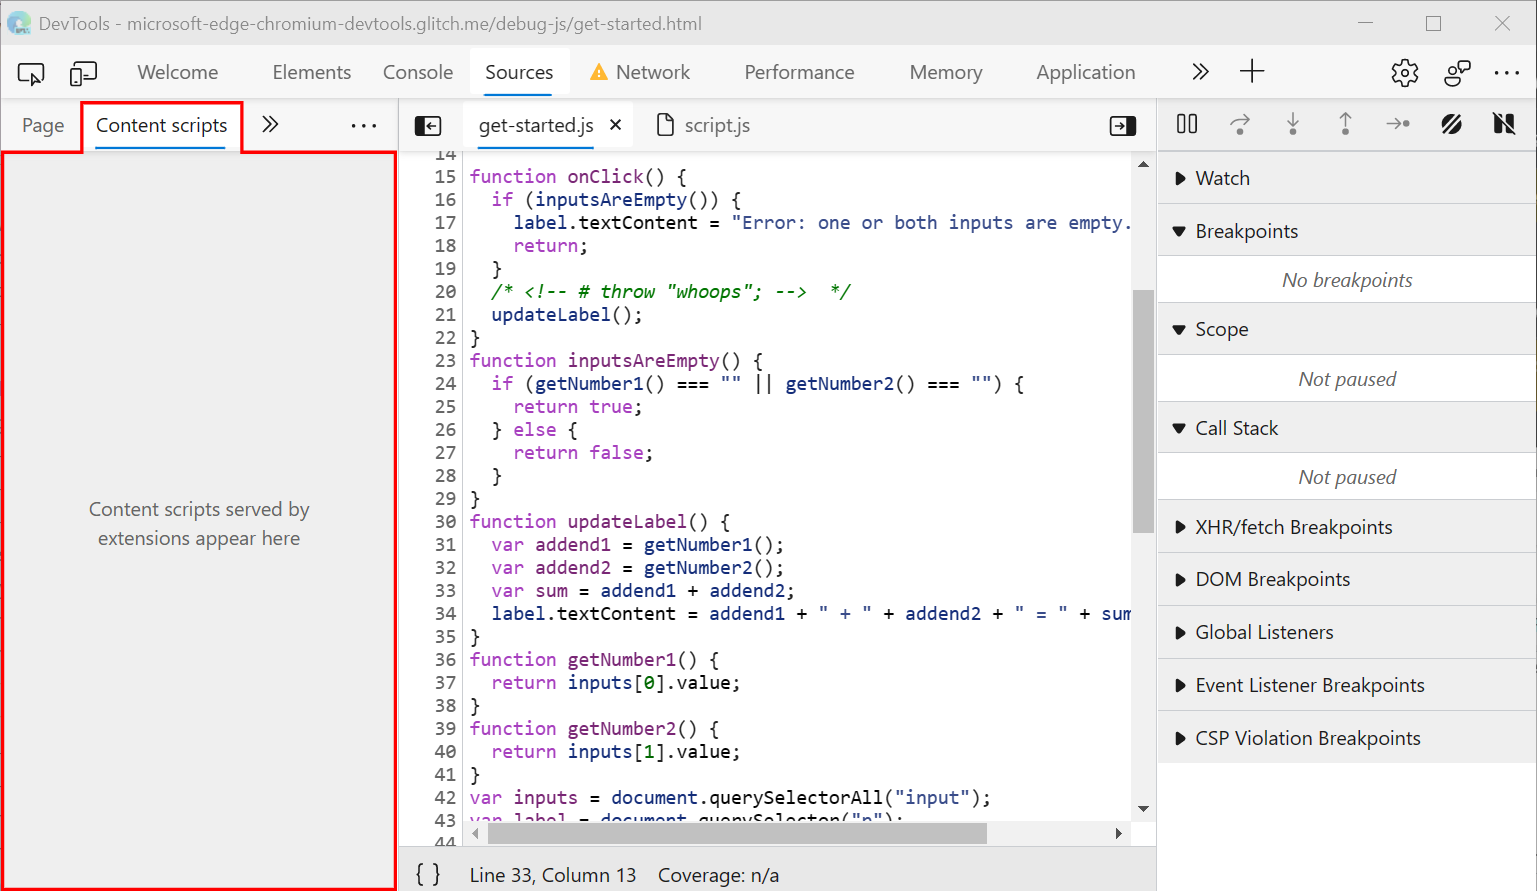This screenshot has height=891, width=1537.
Task: Toggle Don't pause on exceptions
Action: click(x=1504, y=124)
